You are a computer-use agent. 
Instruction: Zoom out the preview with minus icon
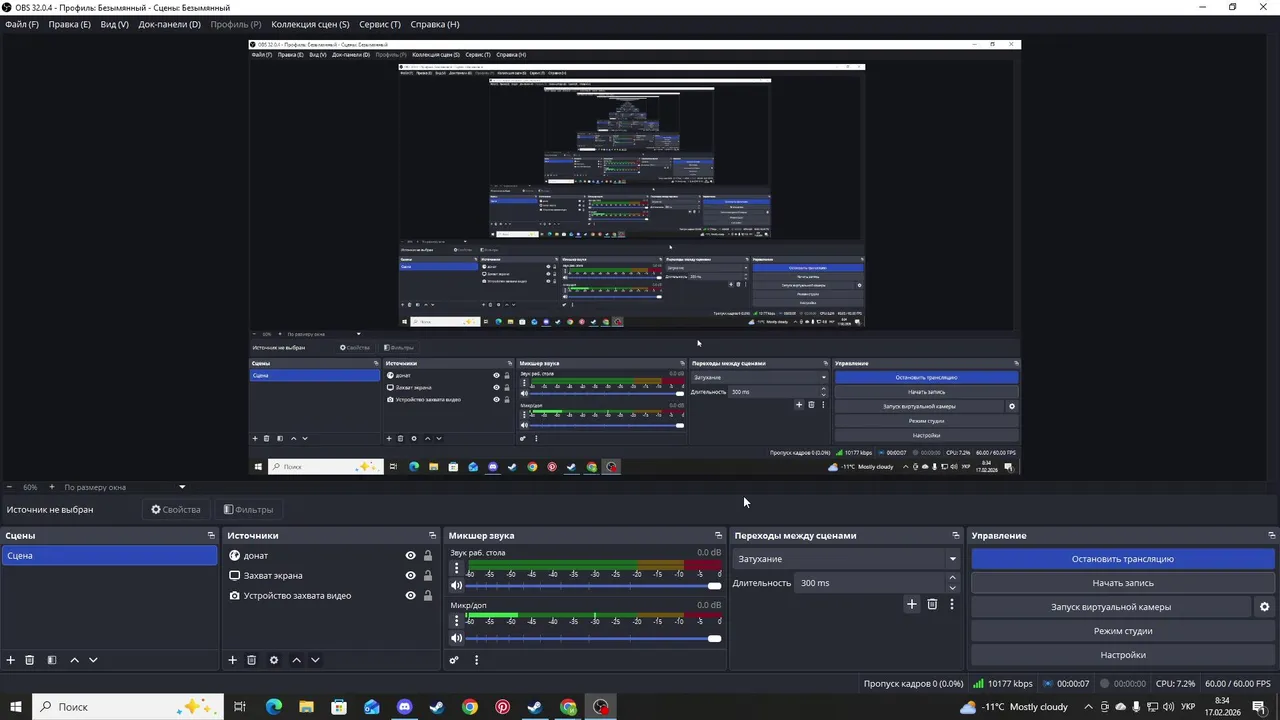point(10,487)
